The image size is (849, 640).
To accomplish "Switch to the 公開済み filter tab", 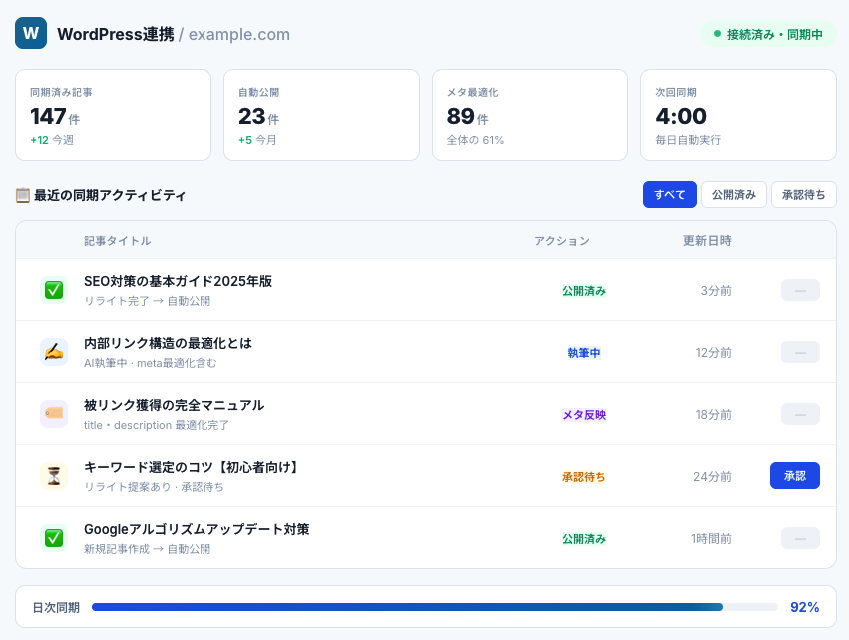I will [x=734, y=194].
